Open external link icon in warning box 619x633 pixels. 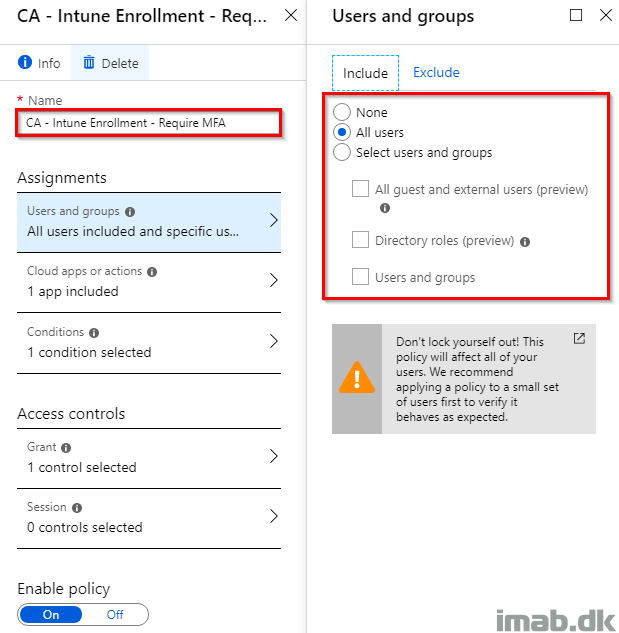(x=579, y=338)
